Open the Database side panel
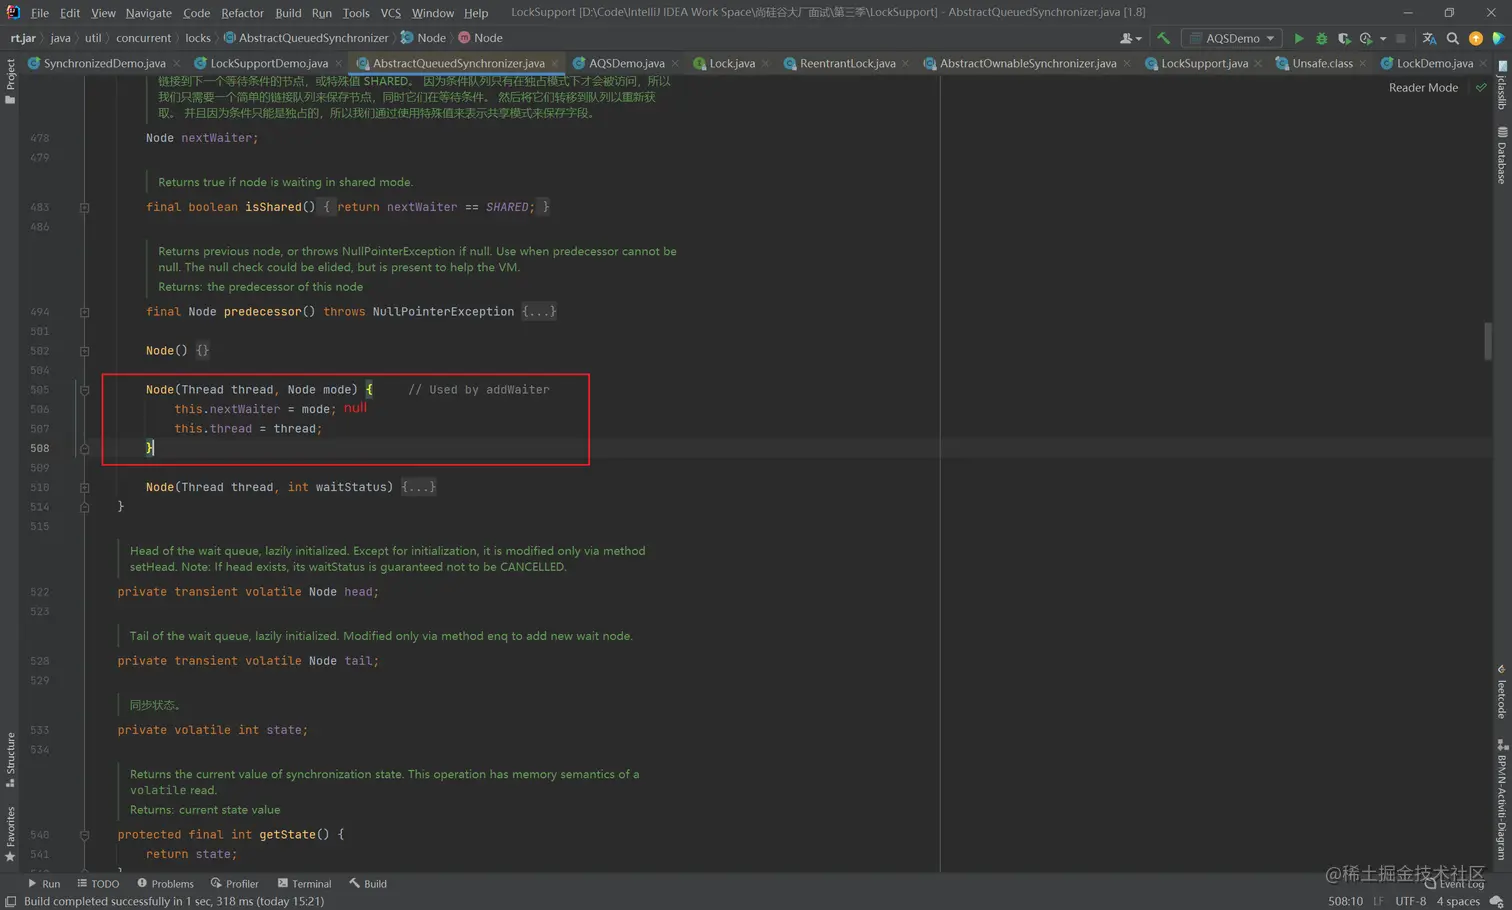The width and height of the screenshot is (1512, 910). point(1502,156)
